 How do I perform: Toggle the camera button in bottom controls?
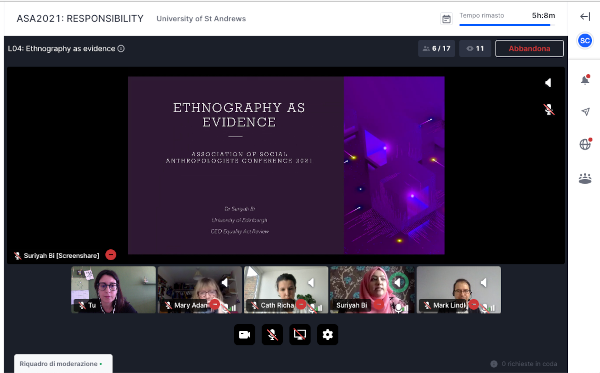(x=245, y=335)
